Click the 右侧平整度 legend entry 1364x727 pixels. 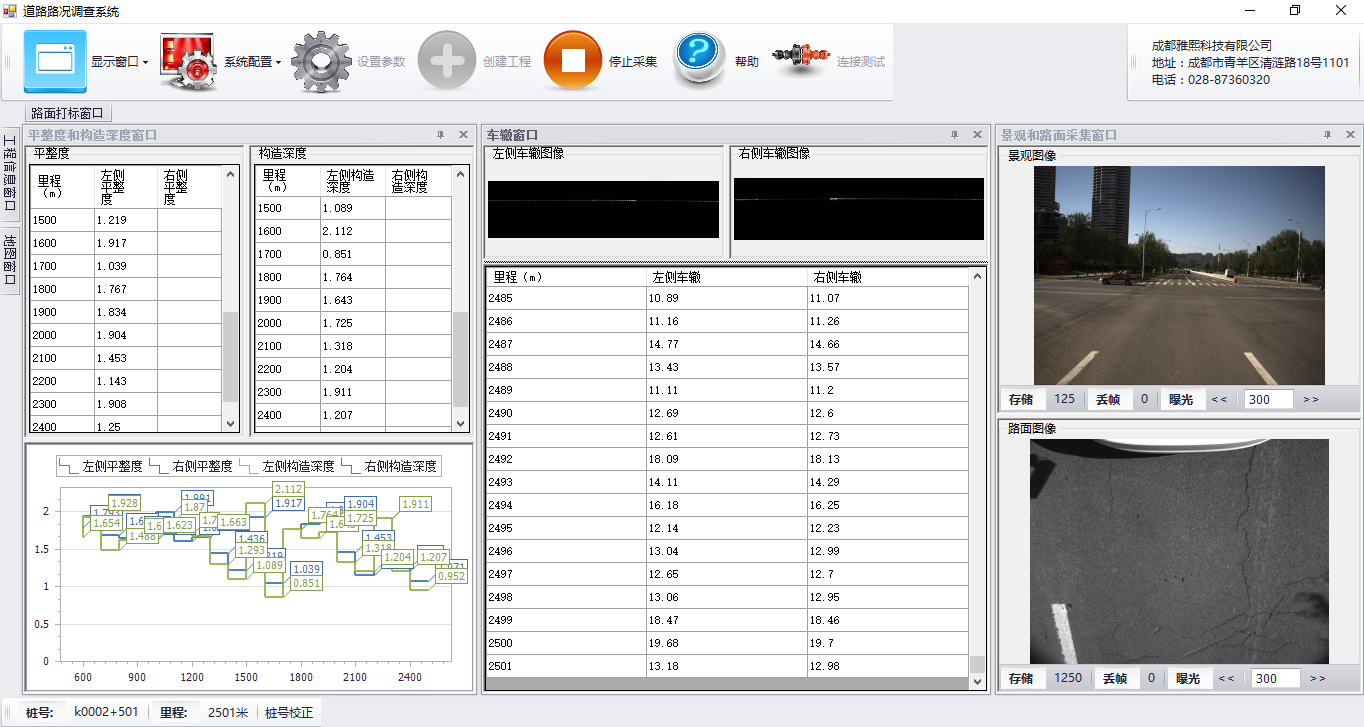[x=190, y=466]
